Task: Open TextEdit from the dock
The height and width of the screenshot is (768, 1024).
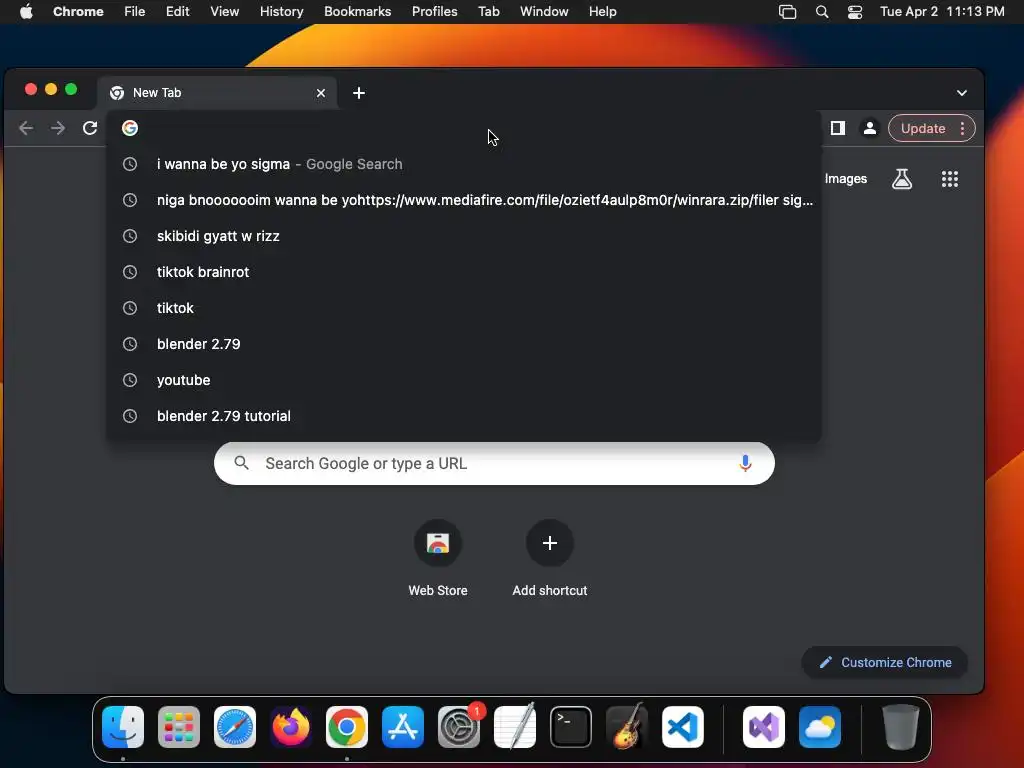Action: [x=515, y=727]
